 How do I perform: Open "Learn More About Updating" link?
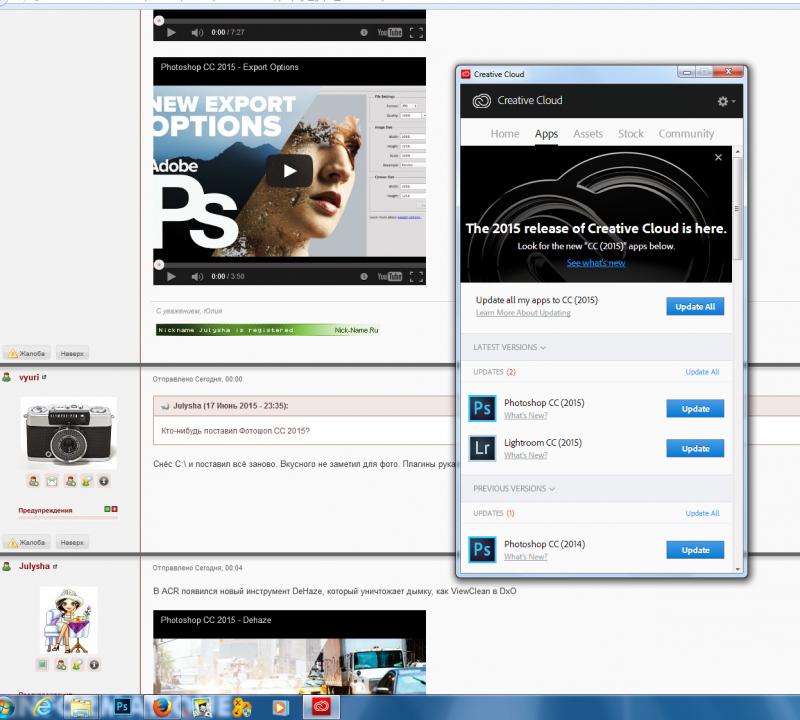[523, 312]
